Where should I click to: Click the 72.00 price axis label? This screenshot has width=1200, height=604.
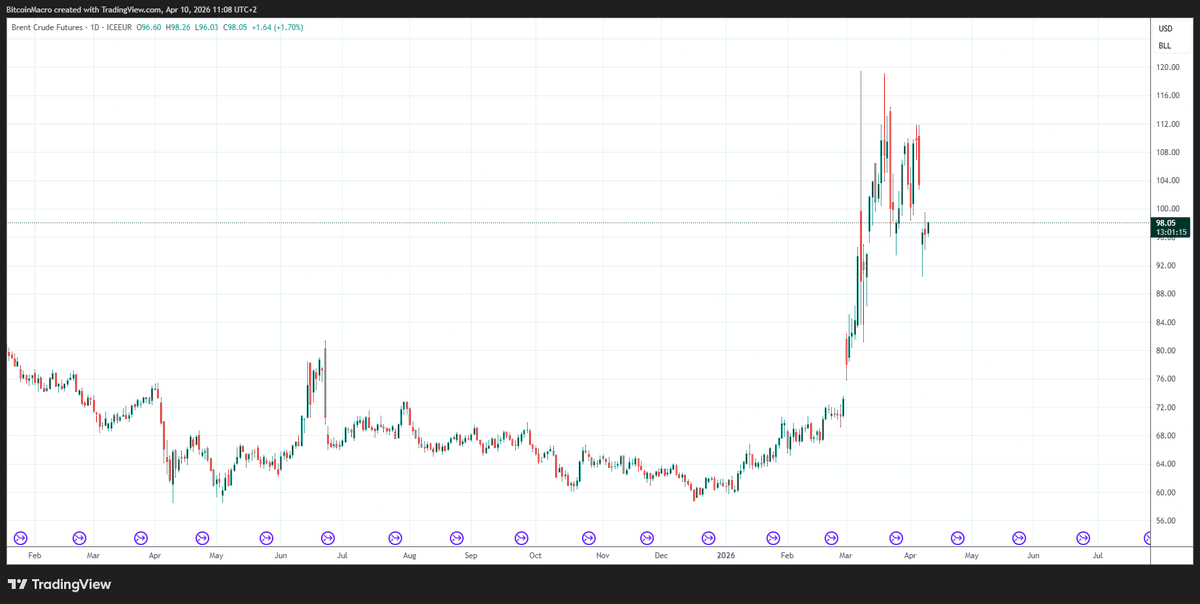pyautogui.click(x=1166, y=408)
